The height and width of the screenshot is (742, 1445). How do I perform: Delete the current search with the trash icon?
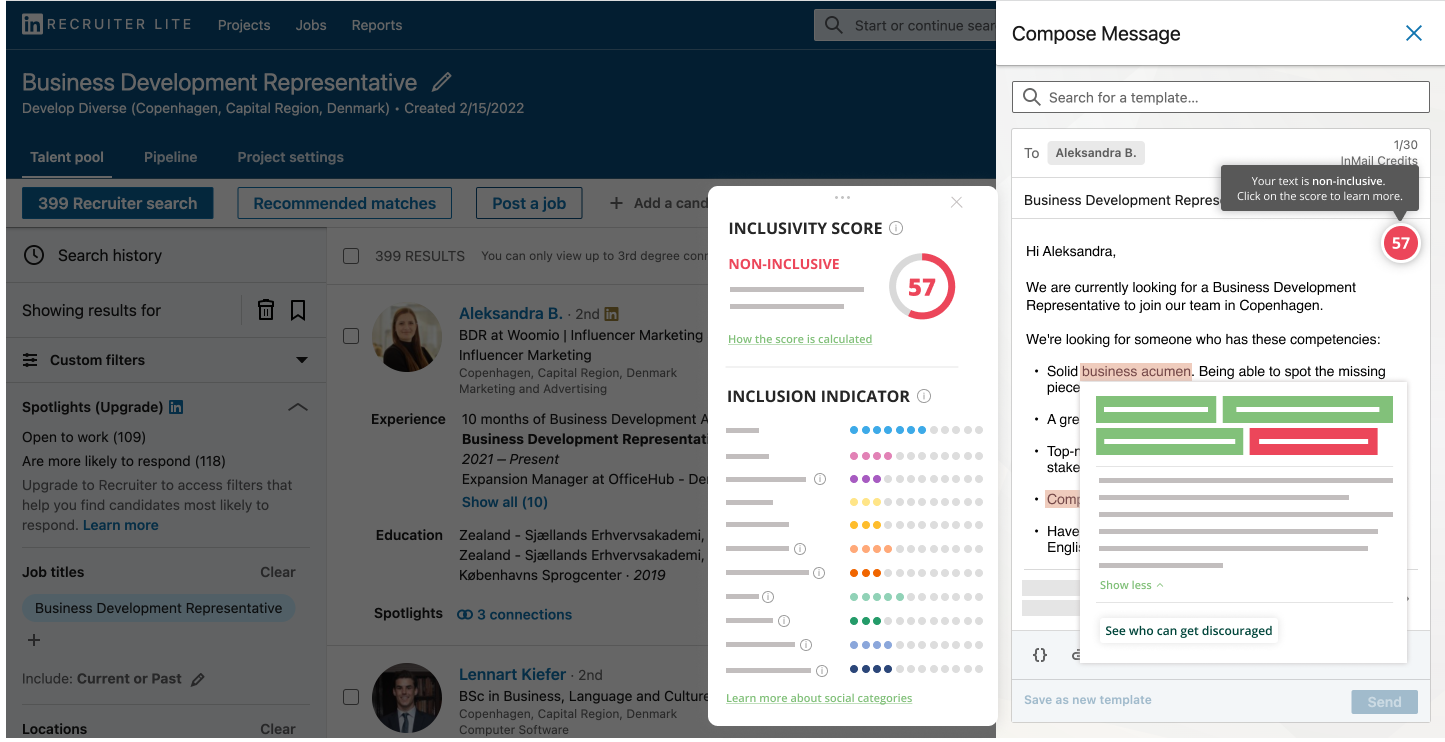pos(266,310)
